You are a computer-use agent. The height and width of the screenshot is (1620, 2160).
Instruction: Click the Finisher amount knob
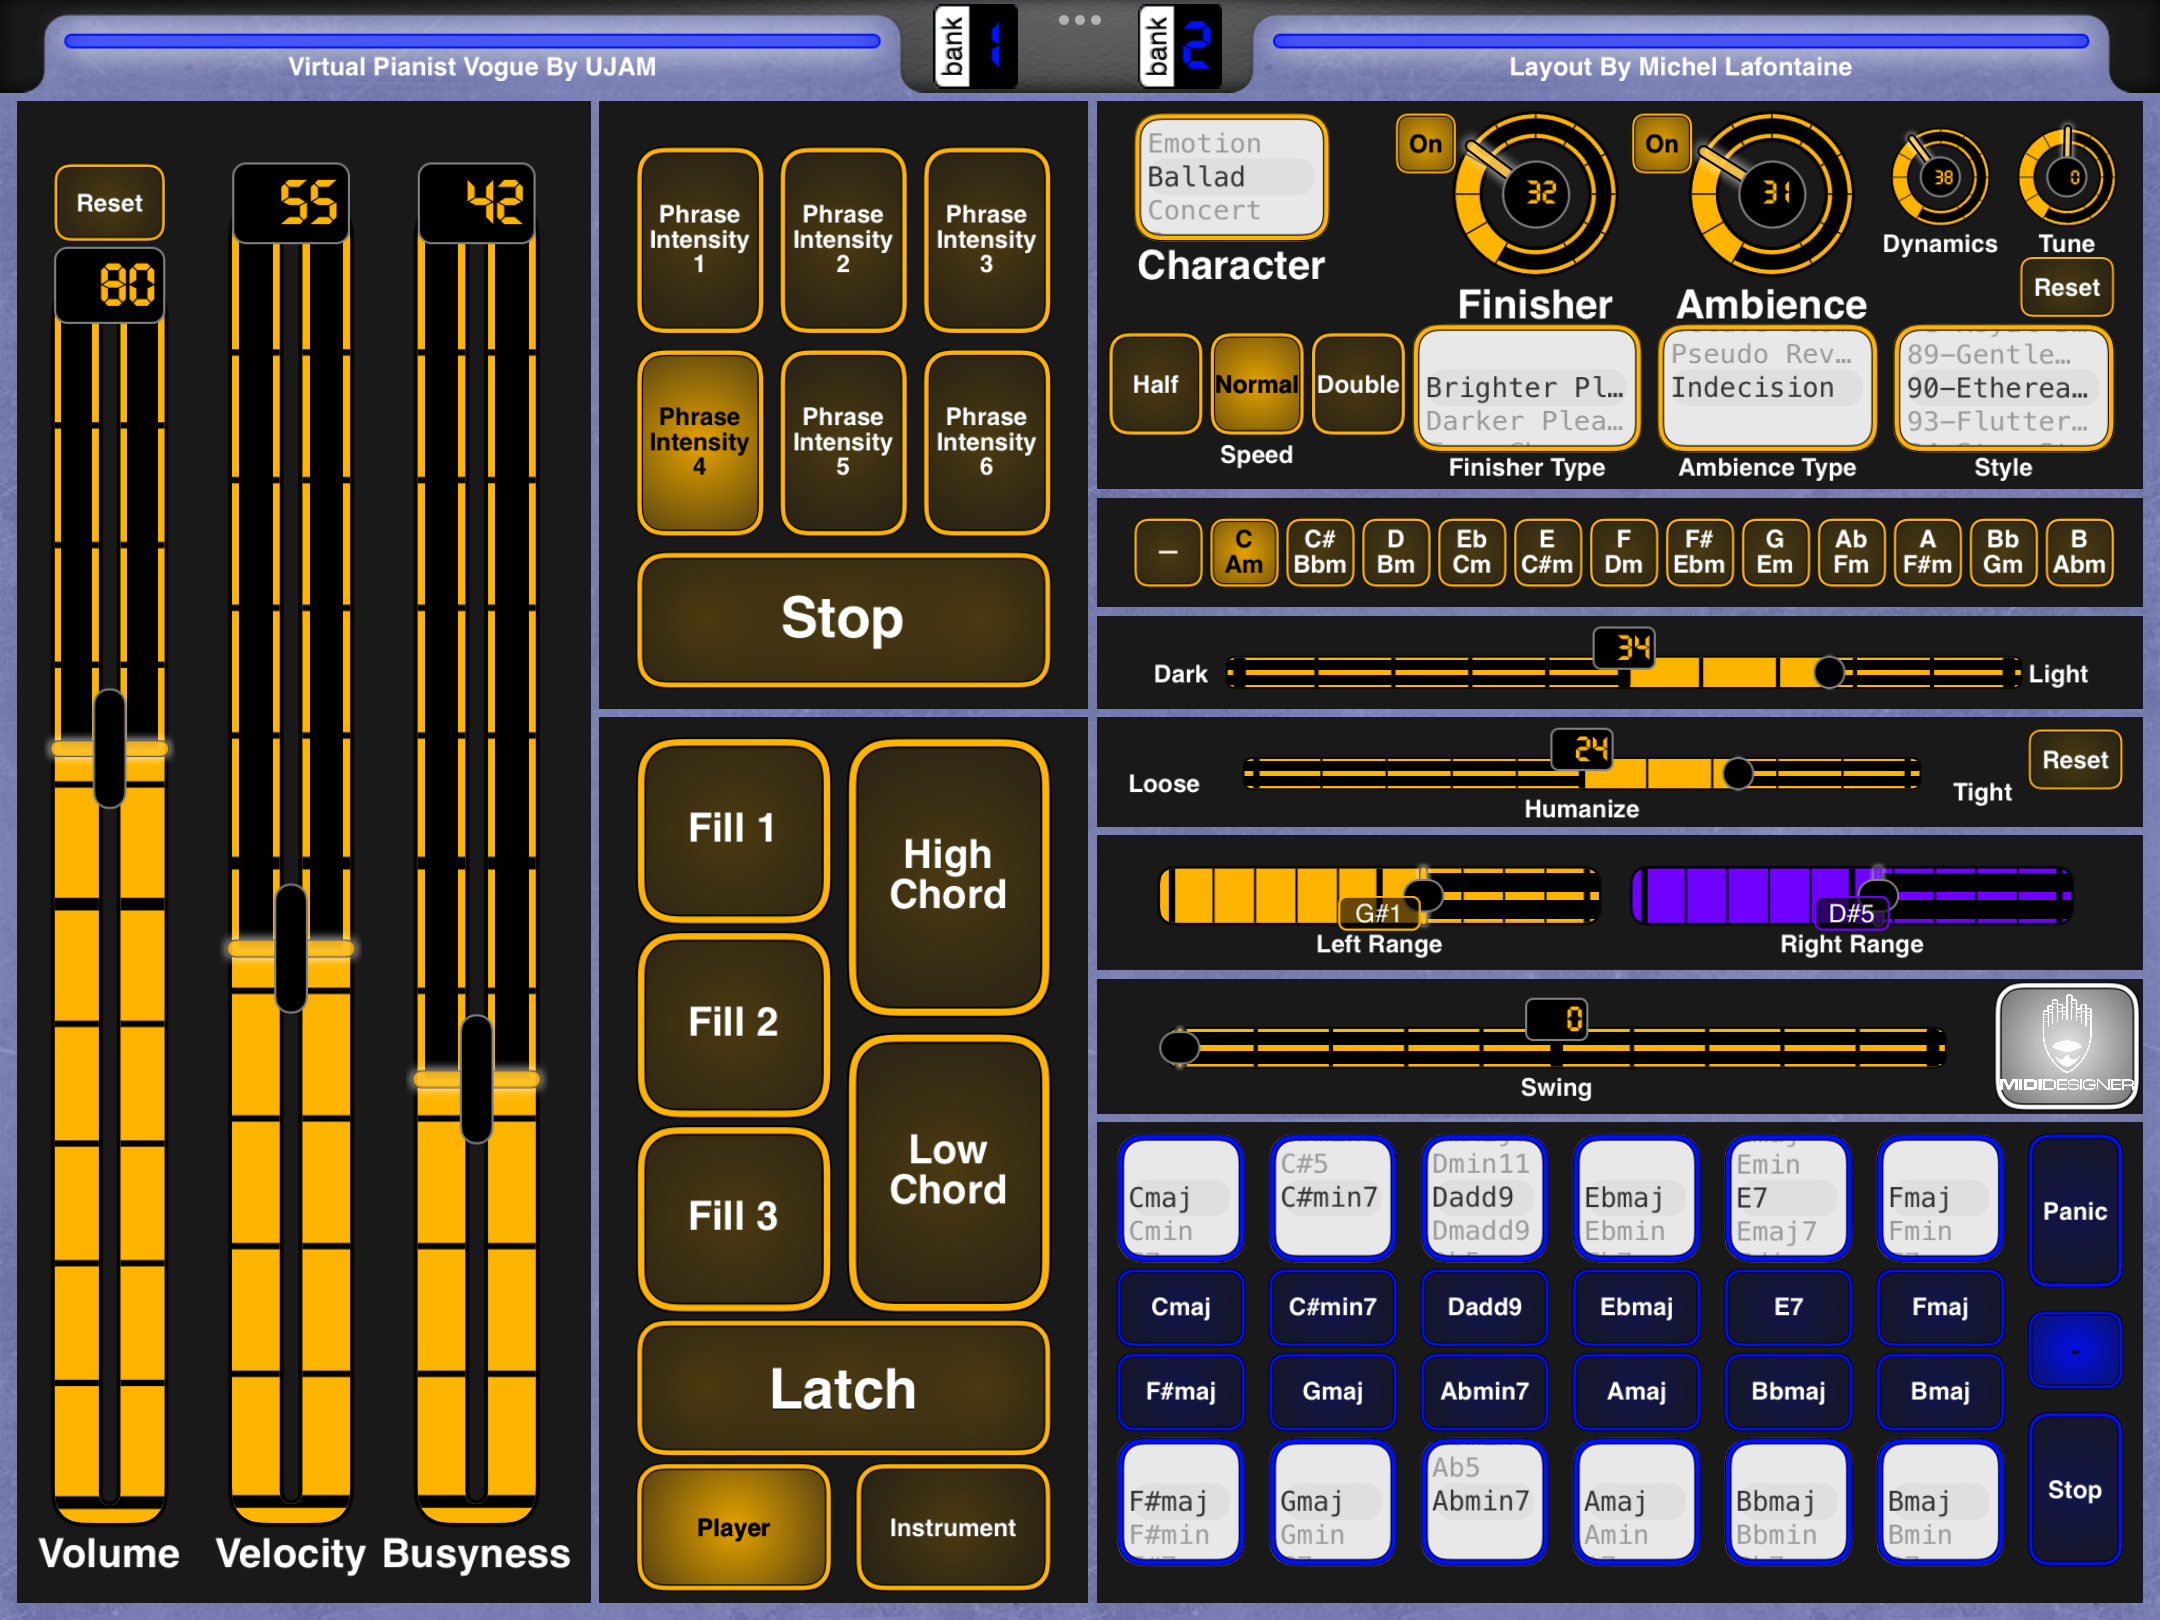(x=1536, y=193)
